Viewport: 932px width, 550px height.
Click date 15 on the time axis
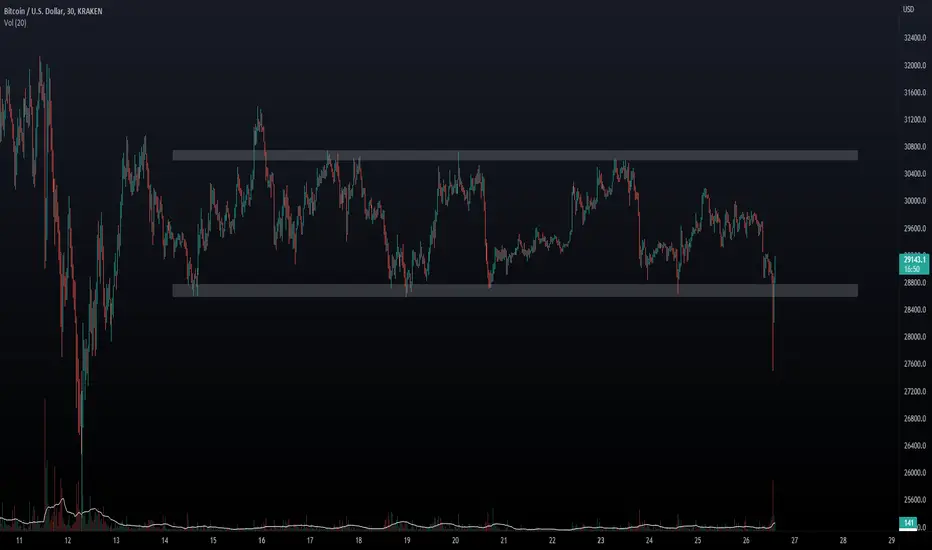[213, 540]
